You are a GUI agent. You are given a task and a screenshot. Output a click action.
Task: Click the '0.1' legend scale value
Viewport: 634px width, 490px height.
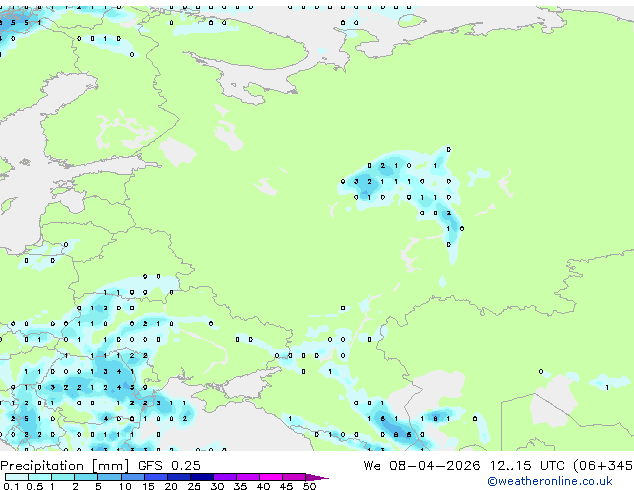tap(11, 486)
